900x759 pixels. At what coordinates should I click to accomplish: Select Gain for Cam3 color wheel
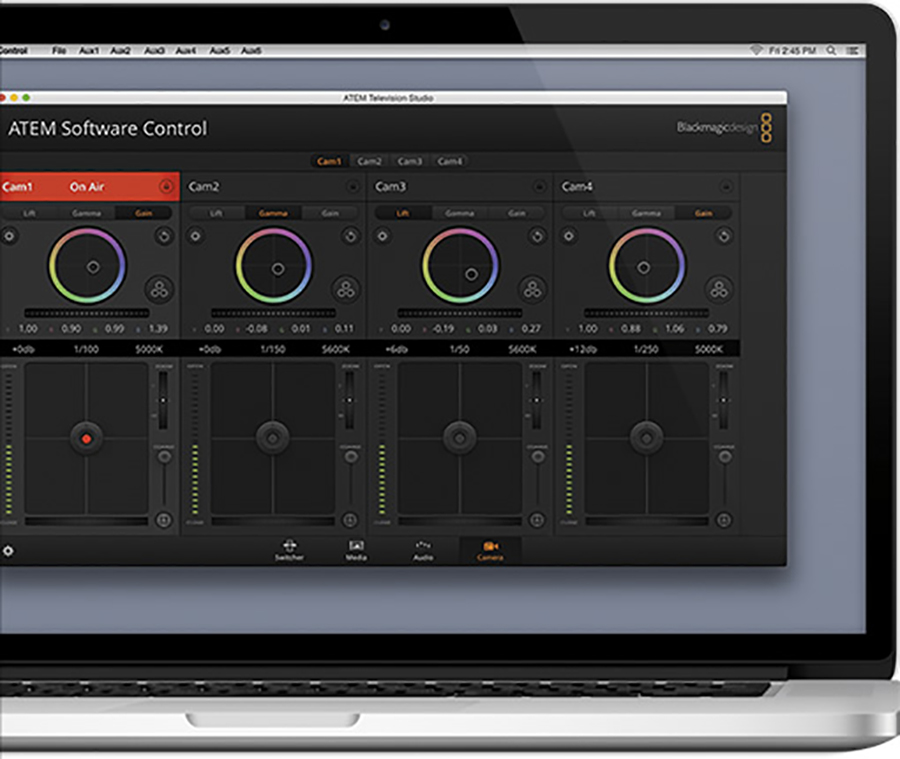pyautogui.click(x=516, y=213)
